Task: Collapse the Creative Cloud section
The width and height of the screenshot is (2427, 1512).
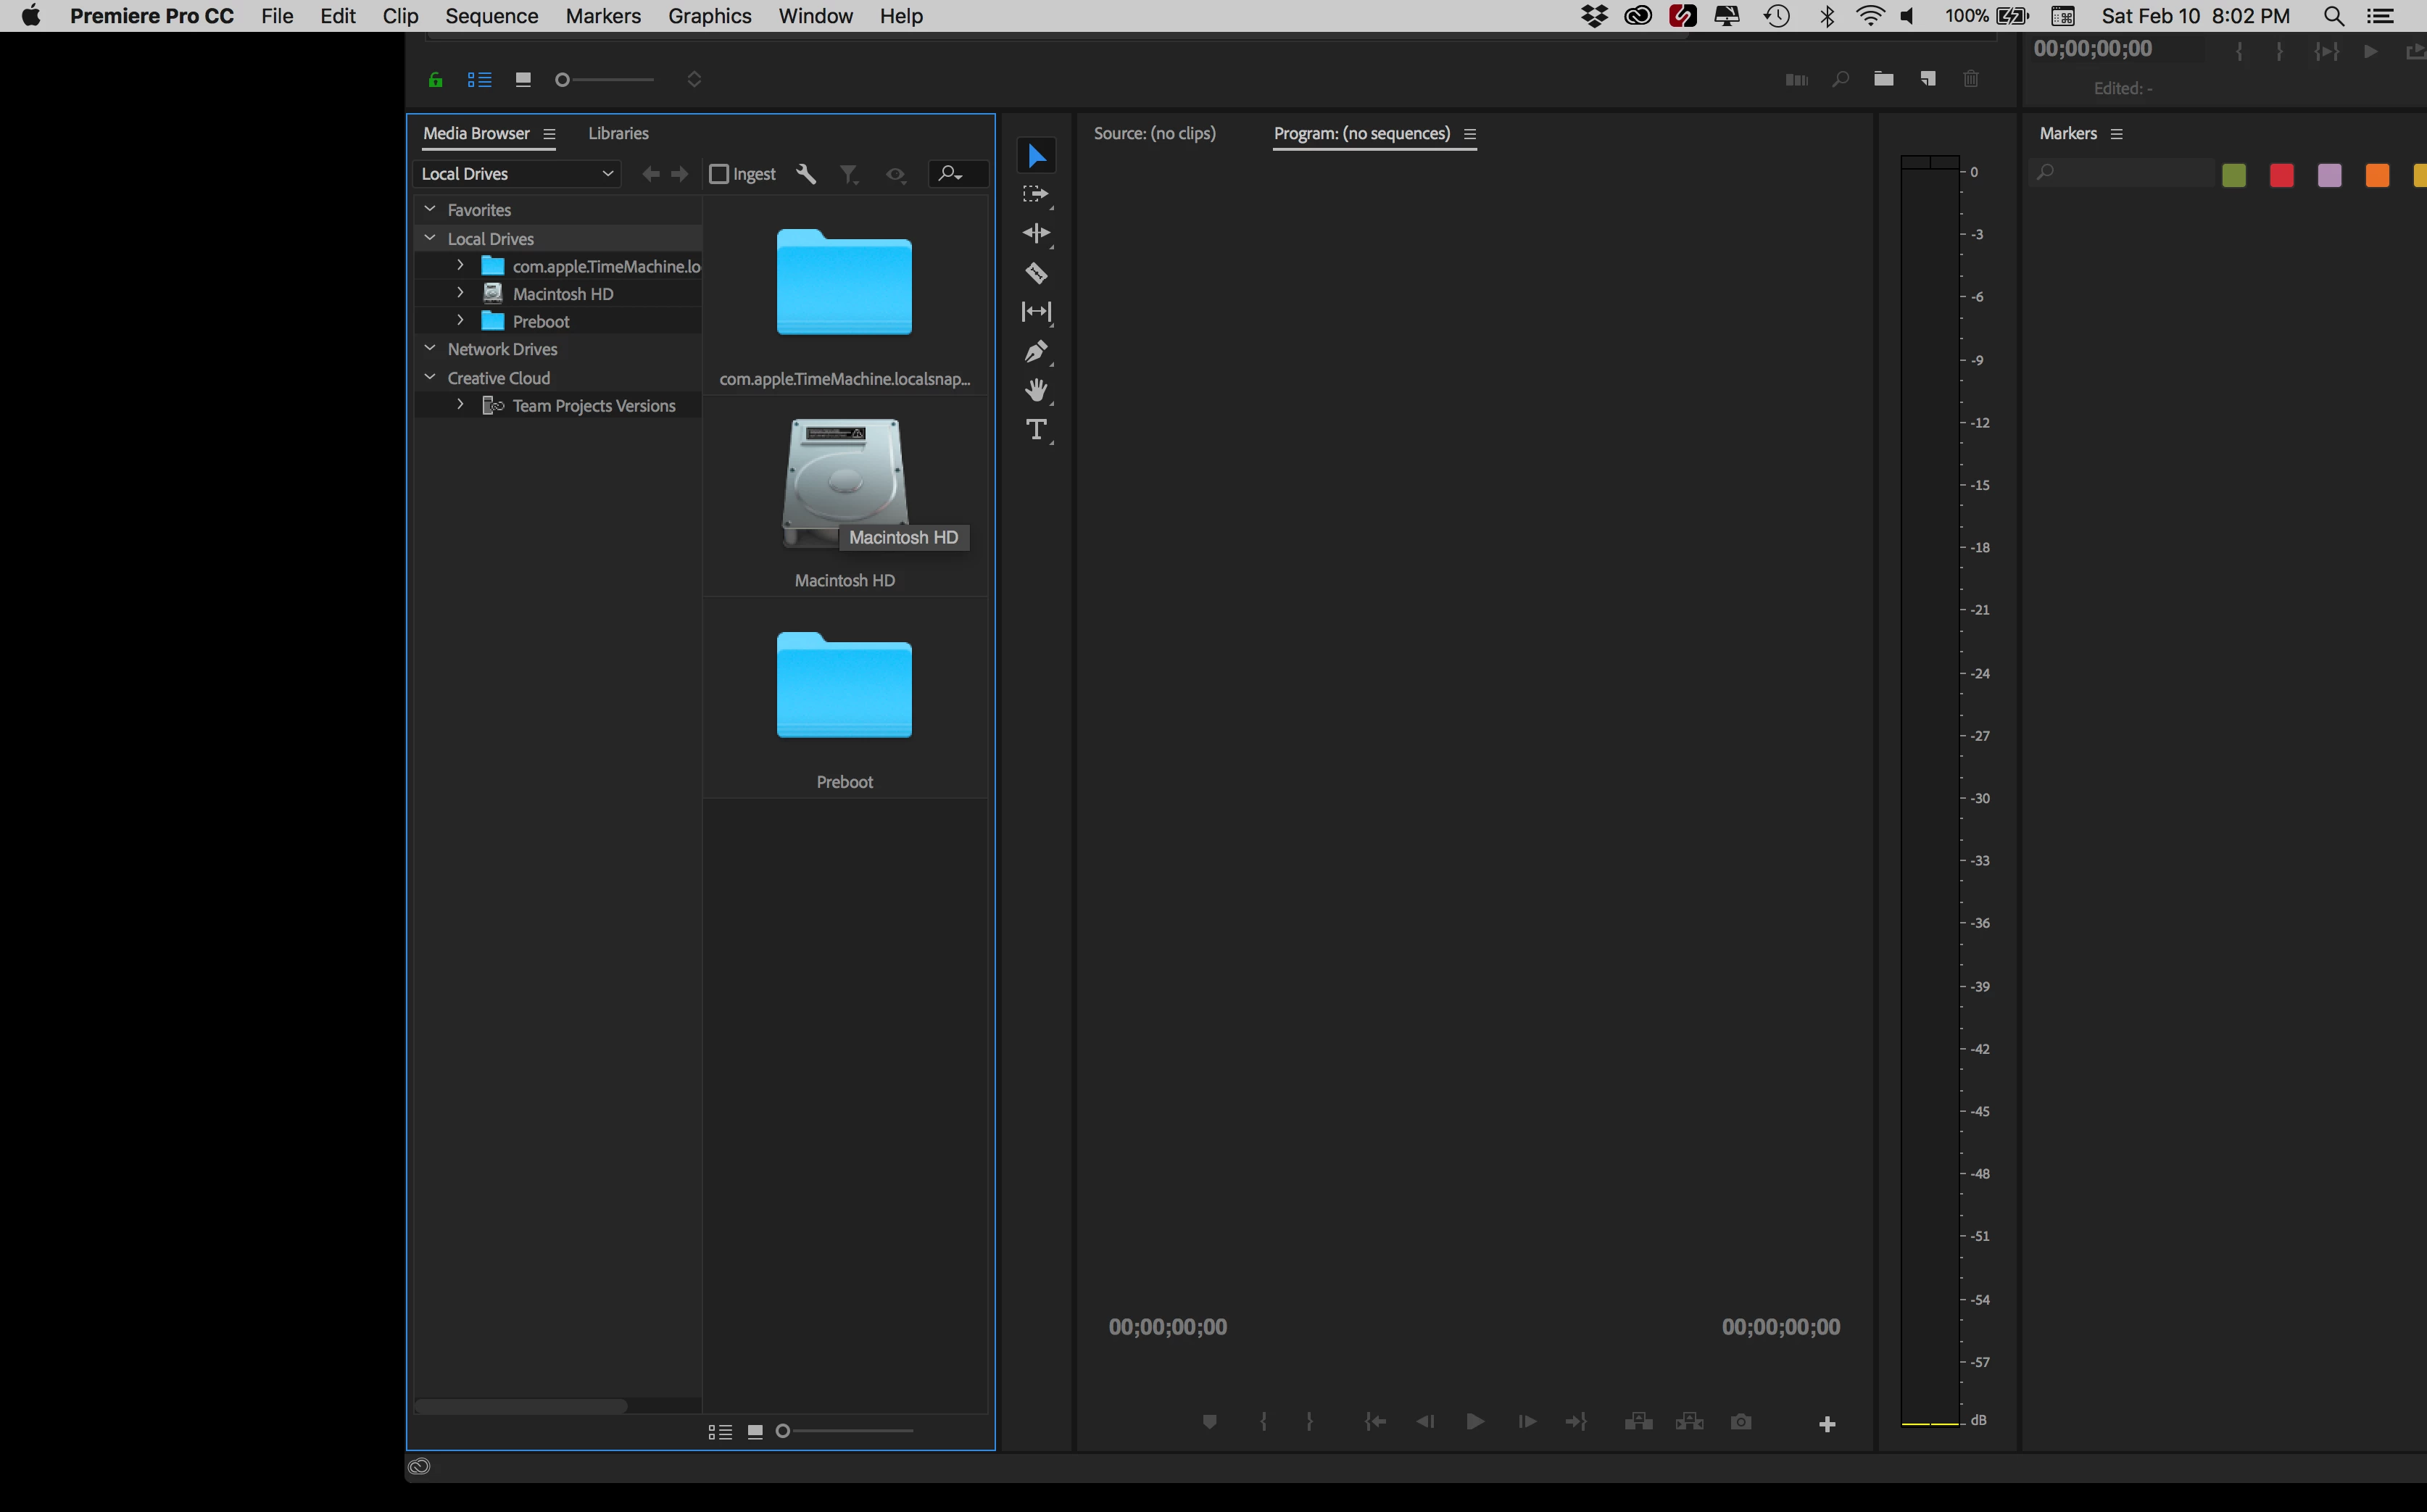Action: pos(430,377)
